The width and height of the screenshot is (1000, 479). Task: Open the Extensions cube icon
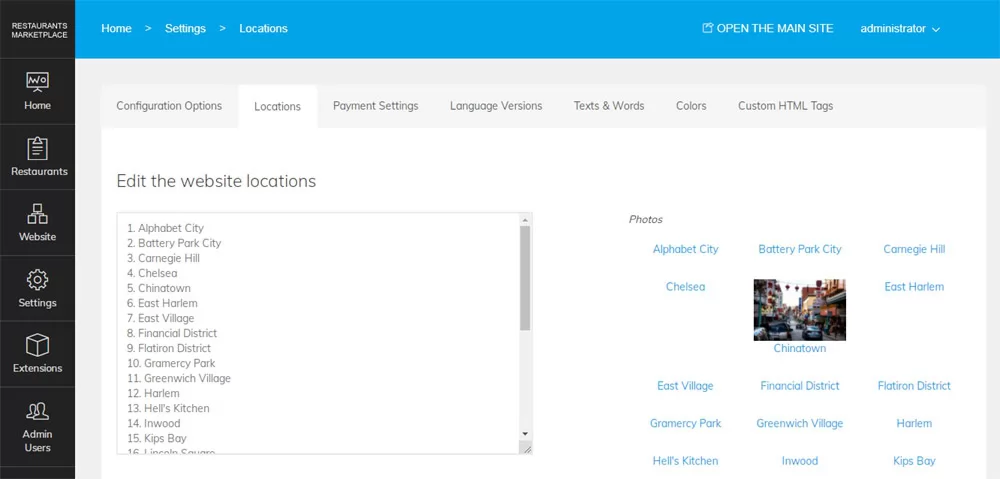tap(37, 346)
